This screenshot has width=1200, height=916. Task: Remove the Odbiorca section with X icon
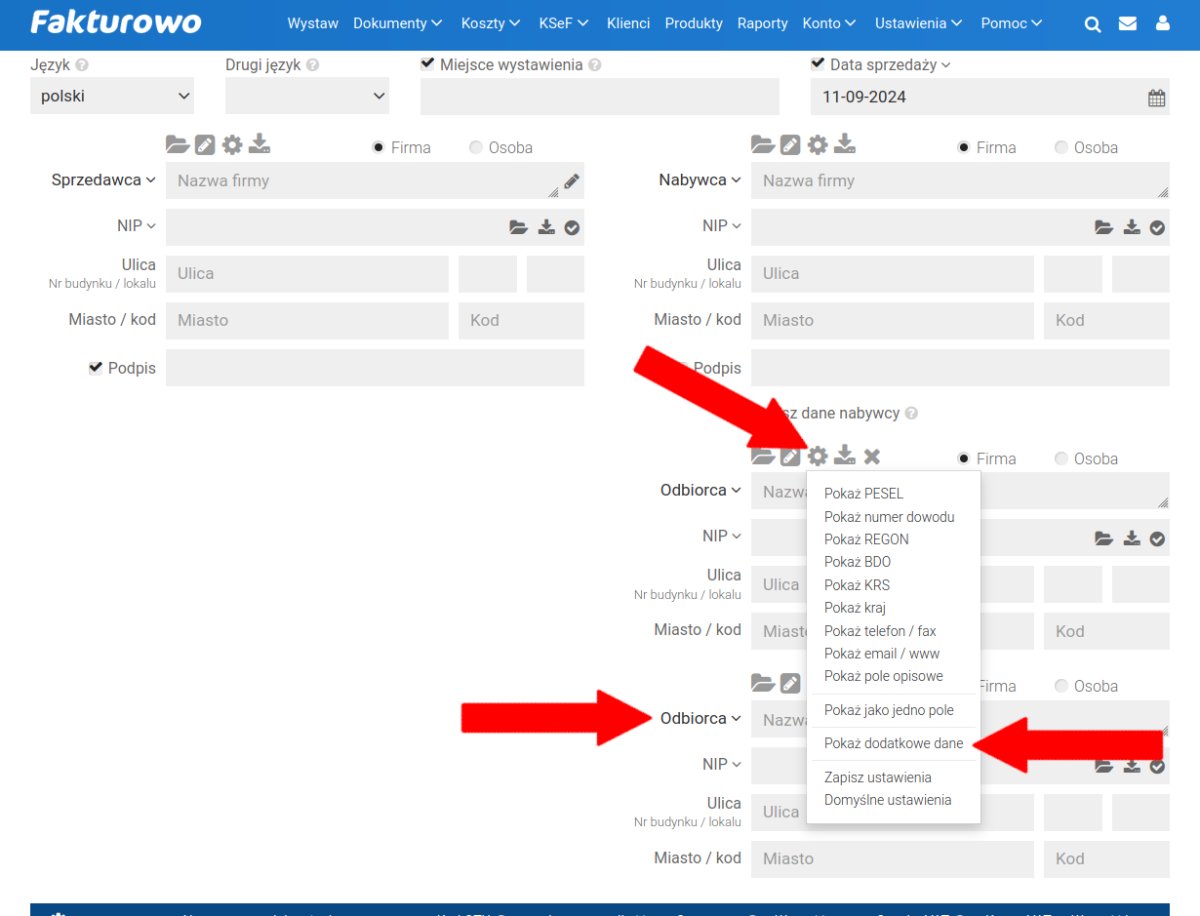tap(872, 457)
